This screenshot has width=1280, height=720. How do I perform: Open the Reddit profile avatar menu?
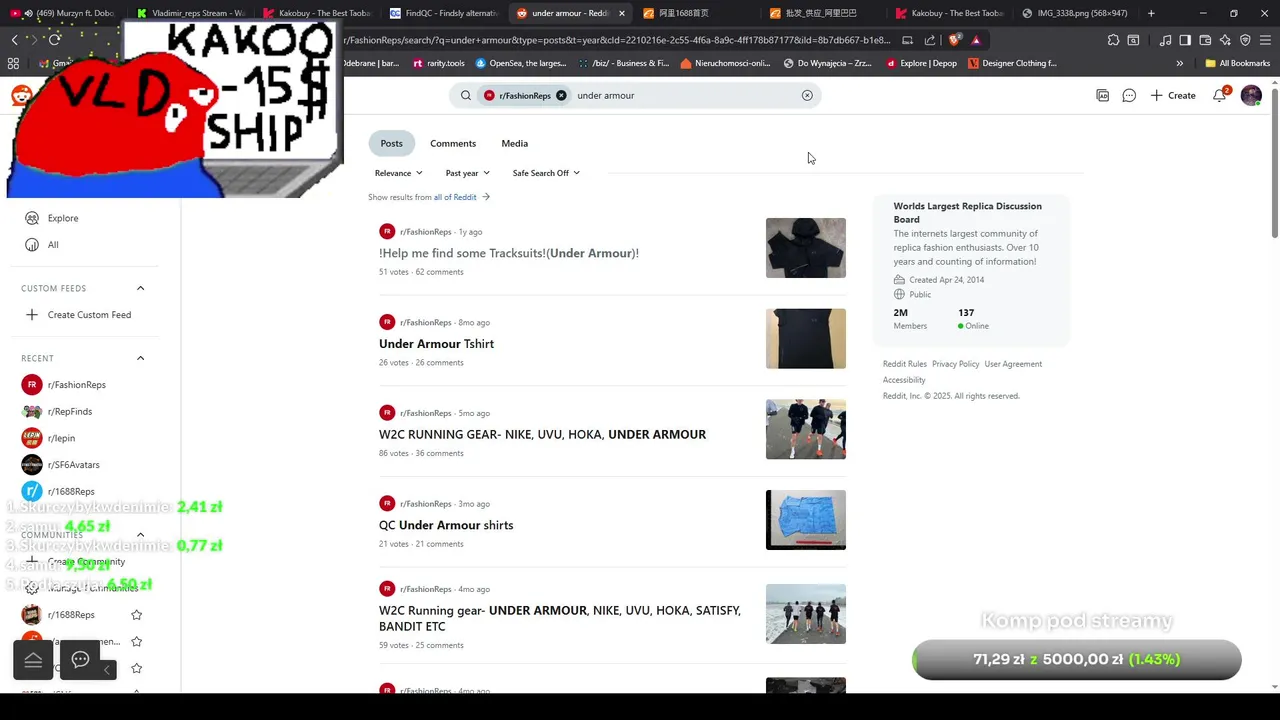(x=1251, y=95)
